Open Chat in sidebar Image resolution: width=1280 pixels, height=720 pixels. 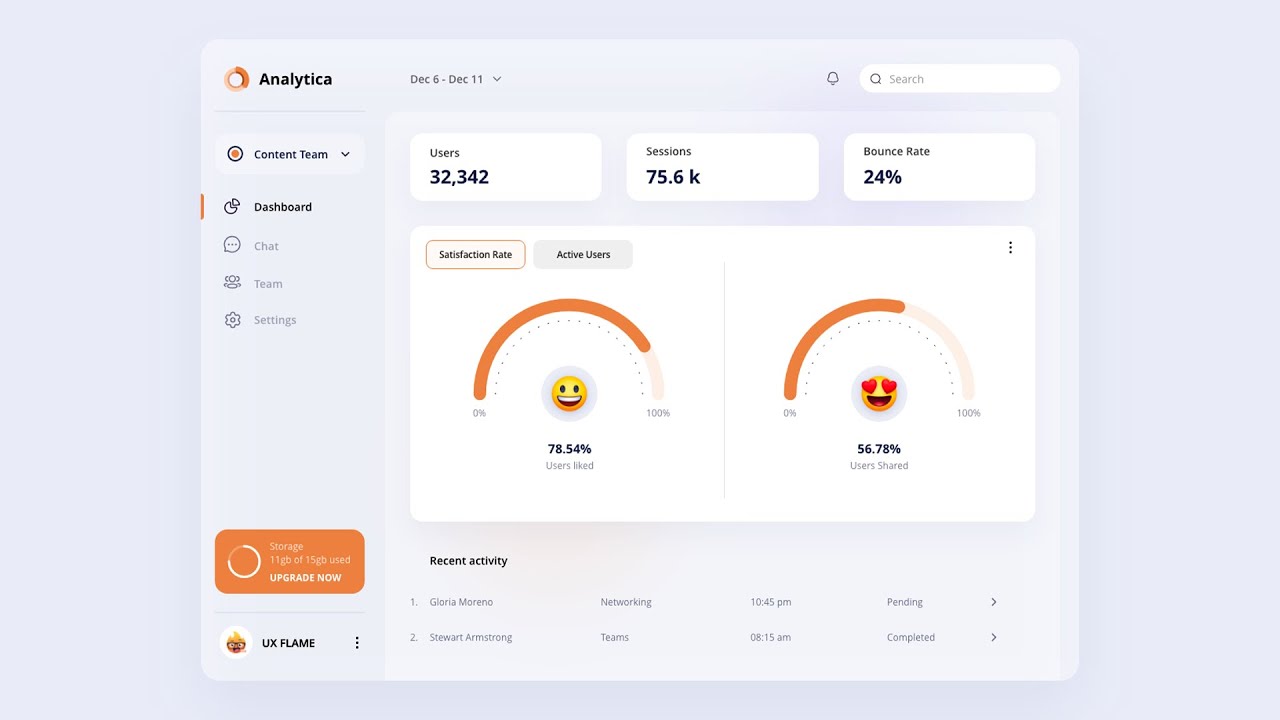click(266, 246)
